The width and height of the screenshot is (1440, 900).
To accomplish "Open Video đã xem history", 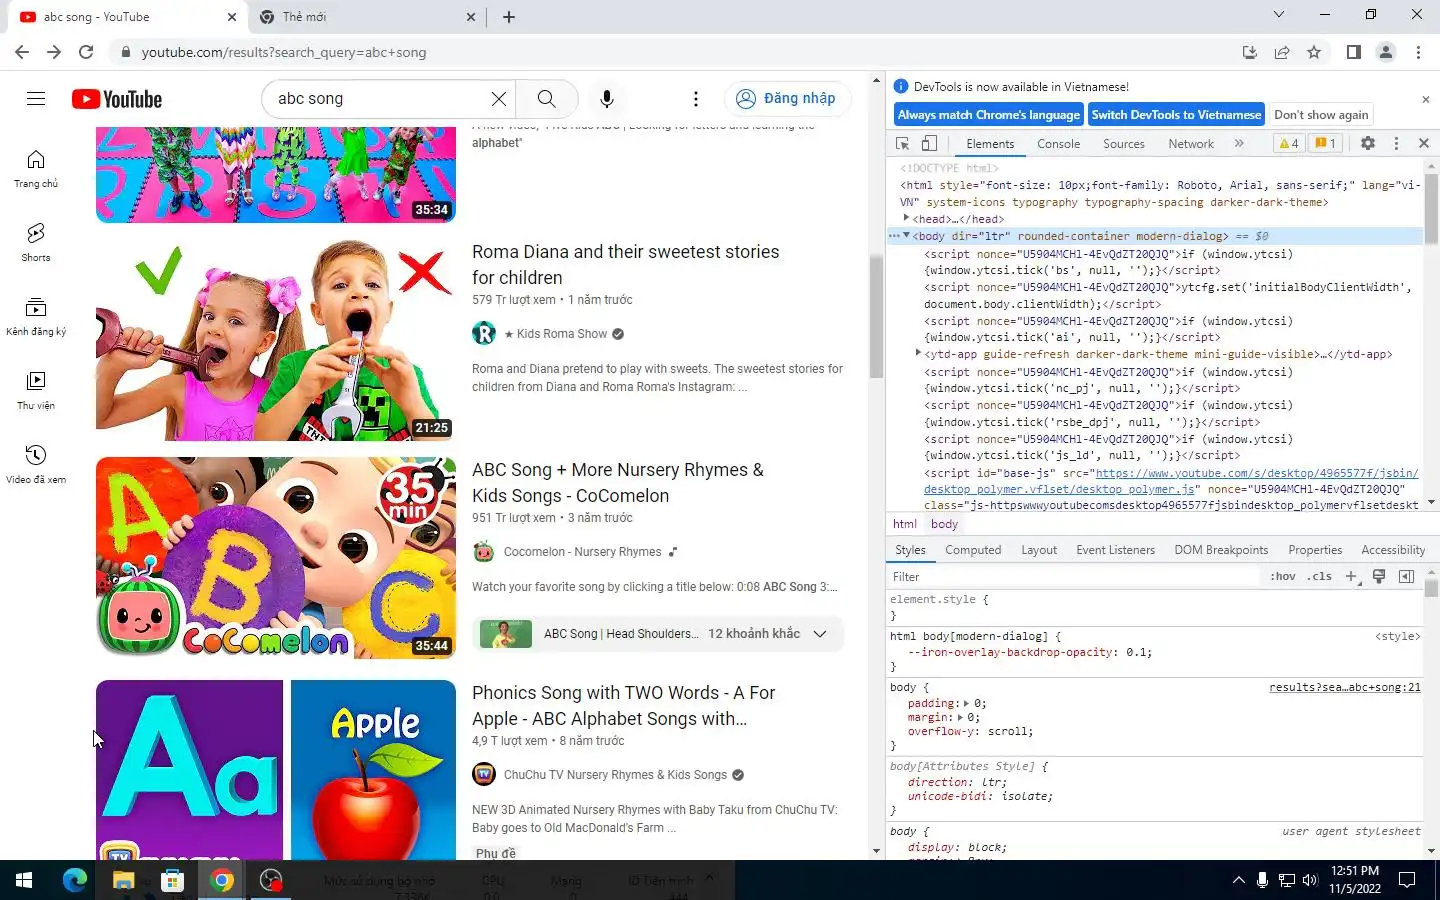I will pyautogui.click(x=36, y=465).
